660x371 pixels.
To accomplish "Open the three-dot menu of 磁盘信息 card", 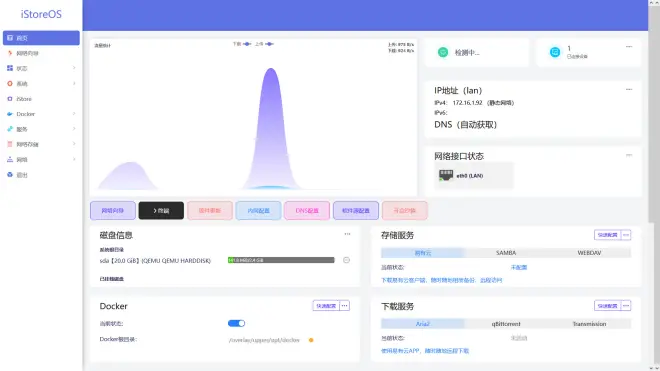I will click(x=347, y=234).
